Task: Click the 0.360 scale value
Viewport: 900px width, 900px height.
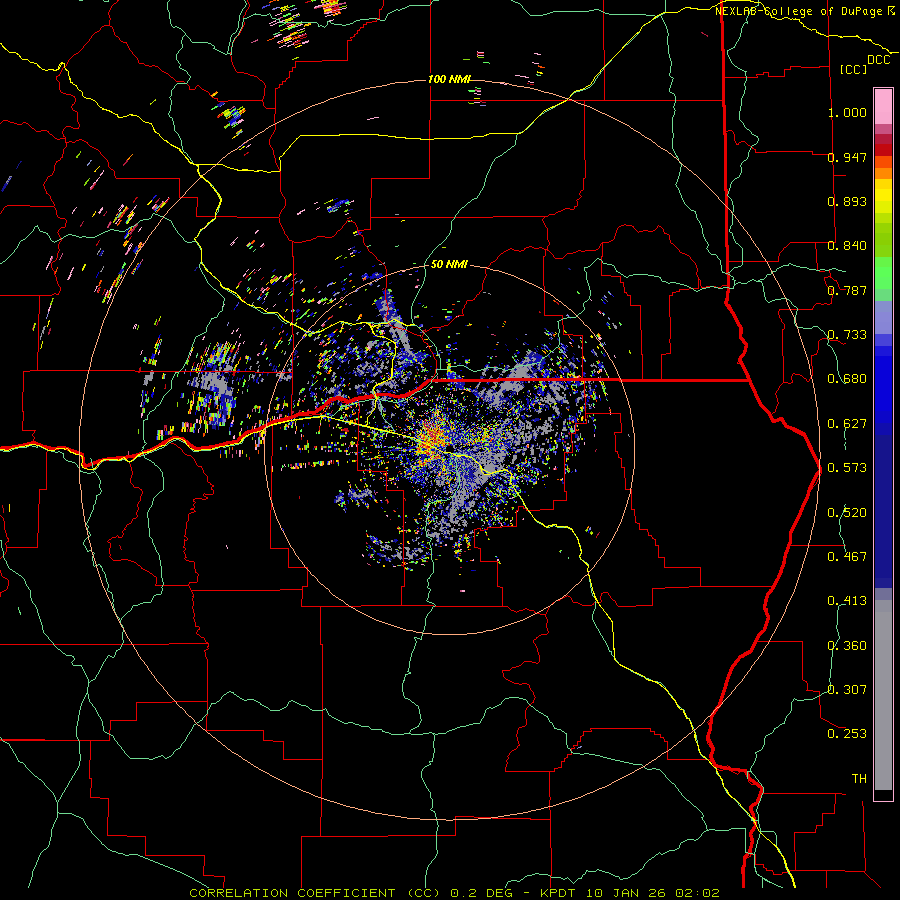Action: click(x=847, y=646)
